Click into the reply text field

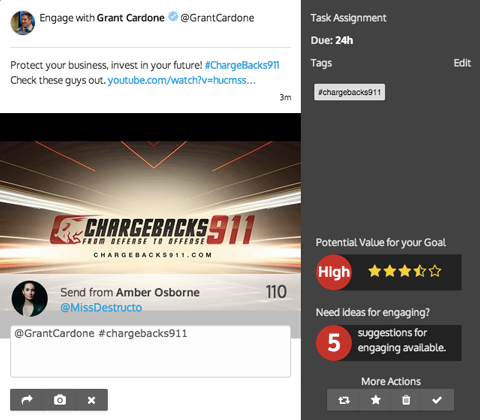point(150,351)
